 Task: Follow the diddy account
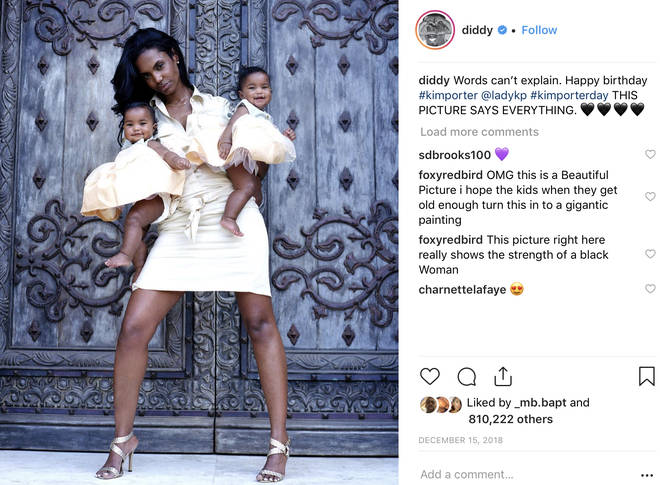coord(539,30)
